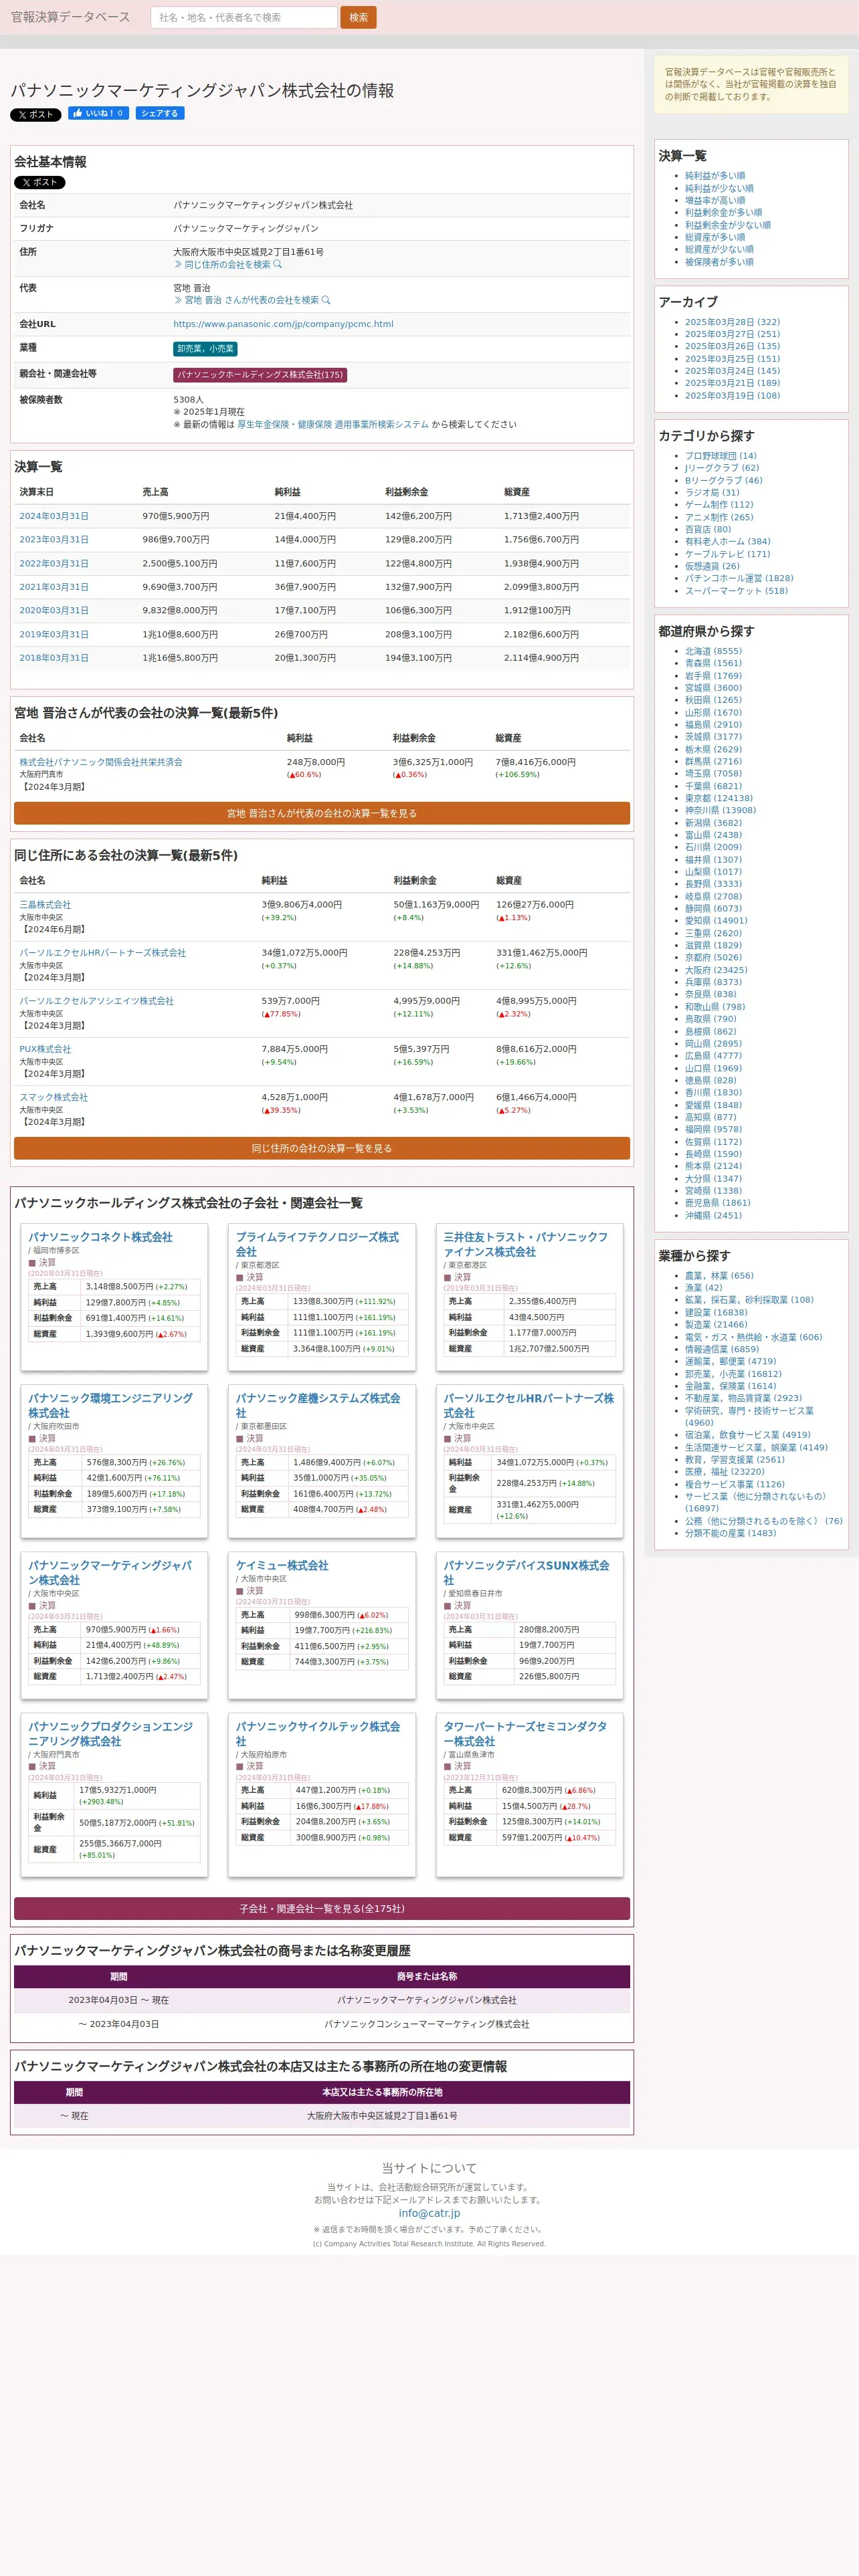Open the 2018年03月31日 settlement row link
This screenshot has width=859, height=2576.
click(x=54, y=658)
